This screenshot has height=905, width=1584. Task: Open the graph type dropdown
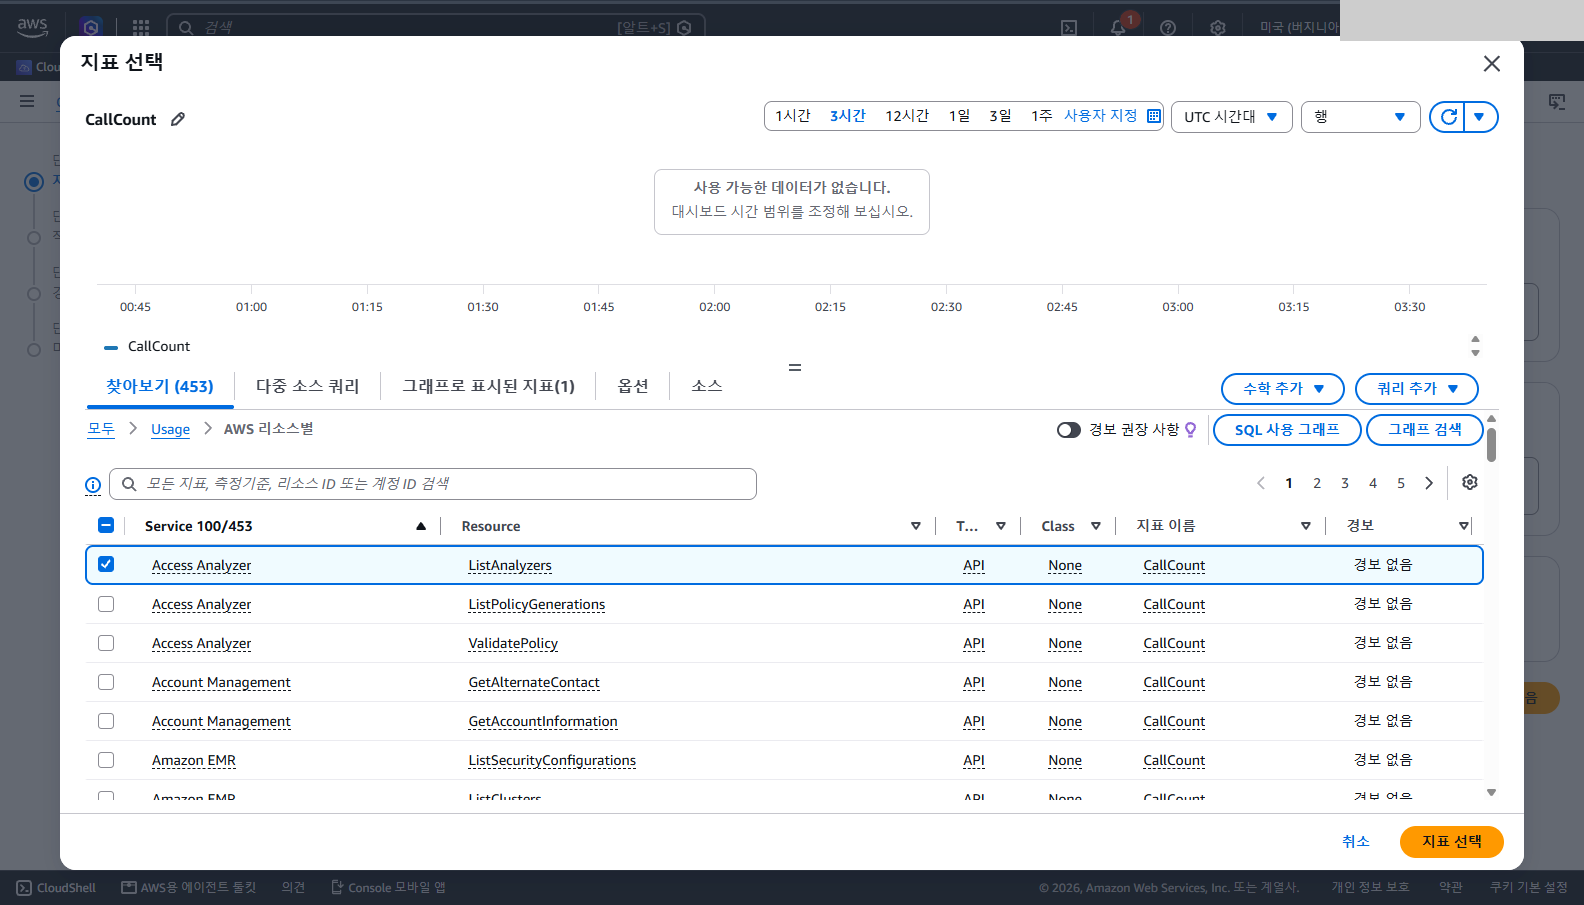1361,117
